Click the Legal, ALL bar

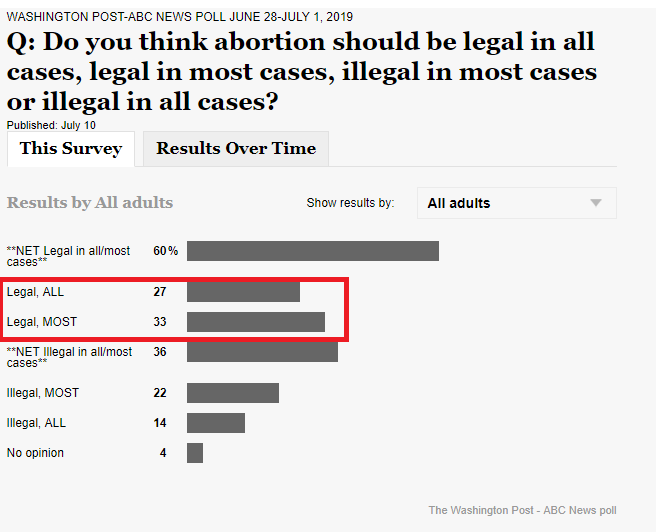243,292
